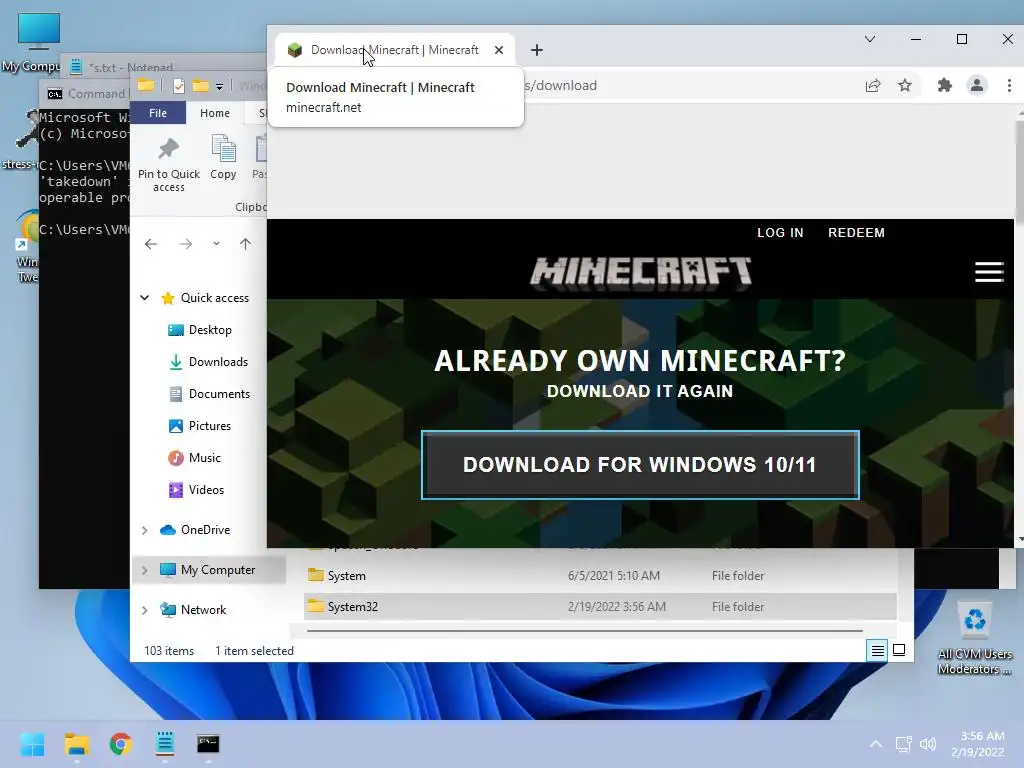1024x768 pixels.
Task: Open the Home ribbon tab in Explorer
Action: point(215,113)
